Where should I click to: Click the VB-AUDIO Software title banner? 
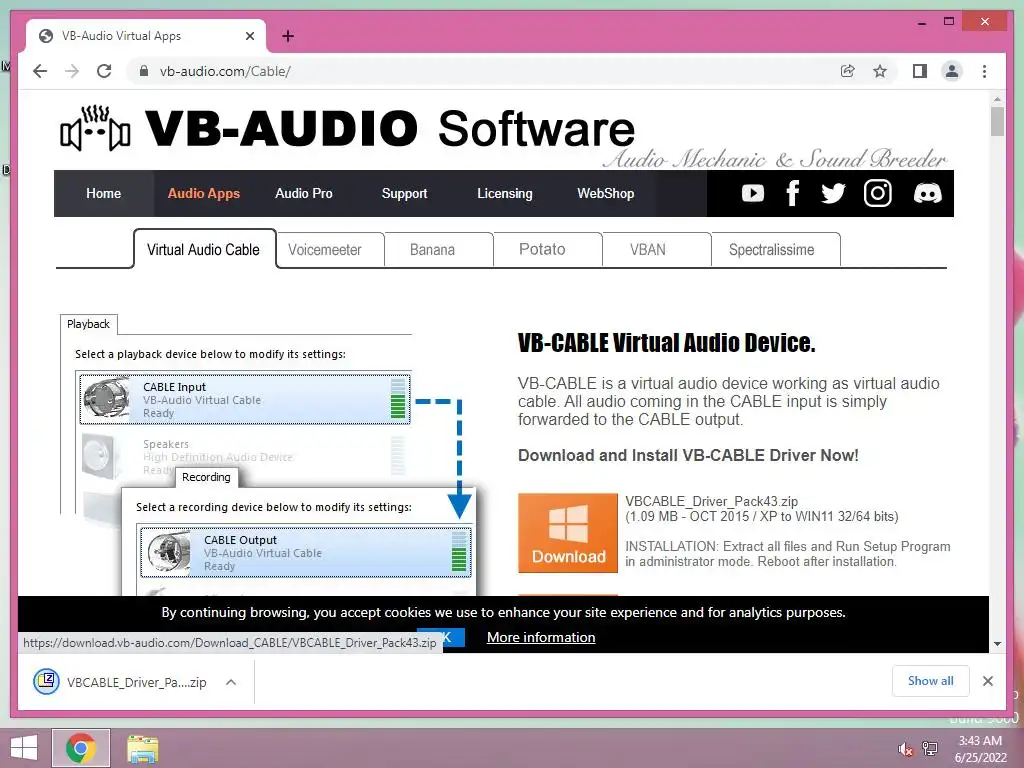click(x=389, y=128)
